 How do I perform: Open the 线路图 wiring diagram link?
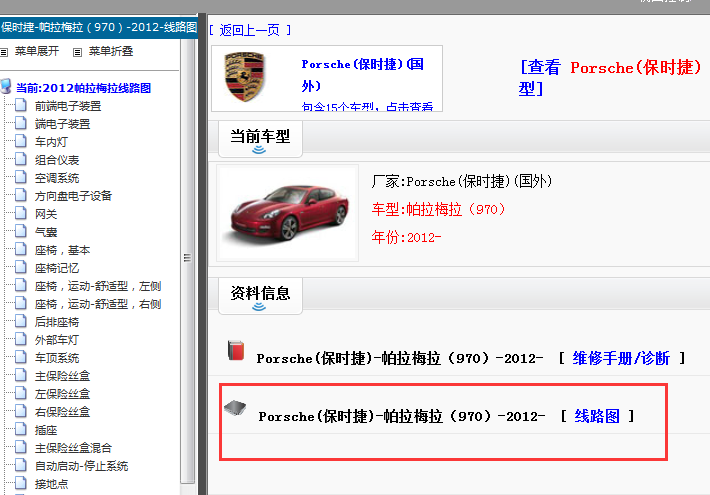597,416
